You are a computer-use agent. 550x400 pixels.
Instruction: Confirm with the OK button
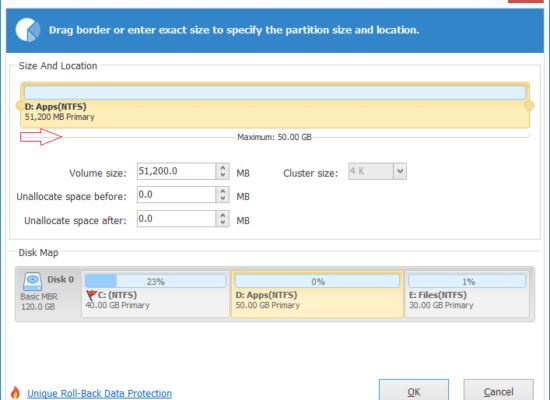414,391
